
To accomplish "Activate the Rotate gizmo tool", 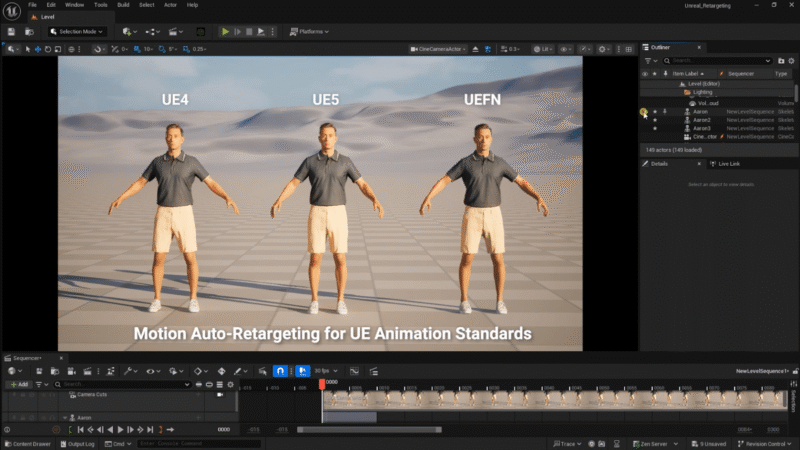I will (48, 49).
